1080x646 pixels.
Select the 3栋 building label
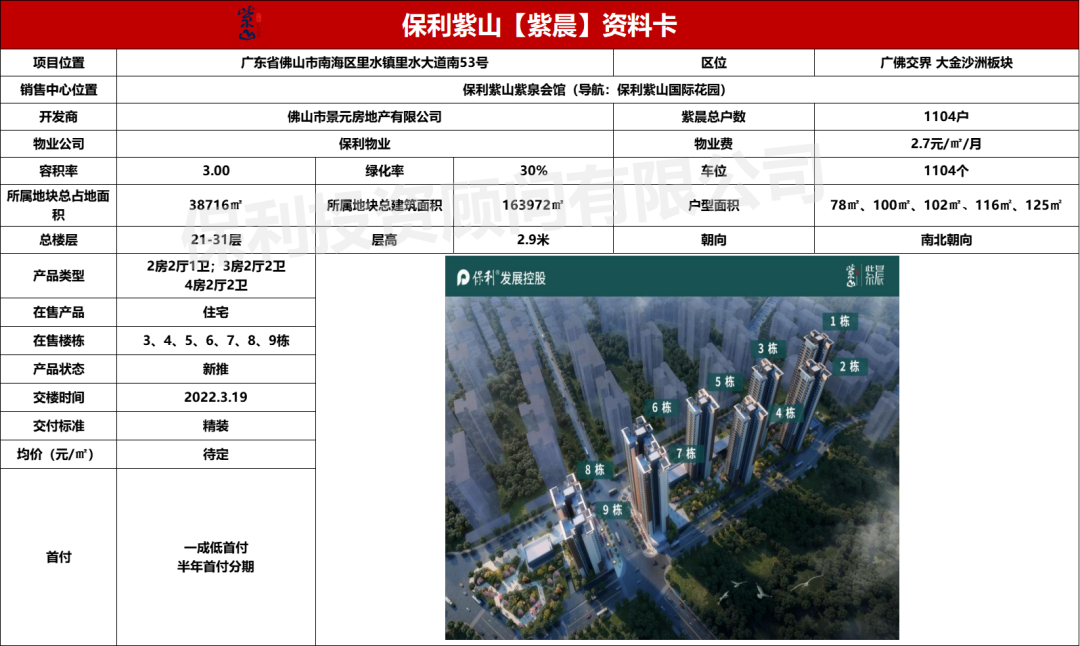(767, 349)
